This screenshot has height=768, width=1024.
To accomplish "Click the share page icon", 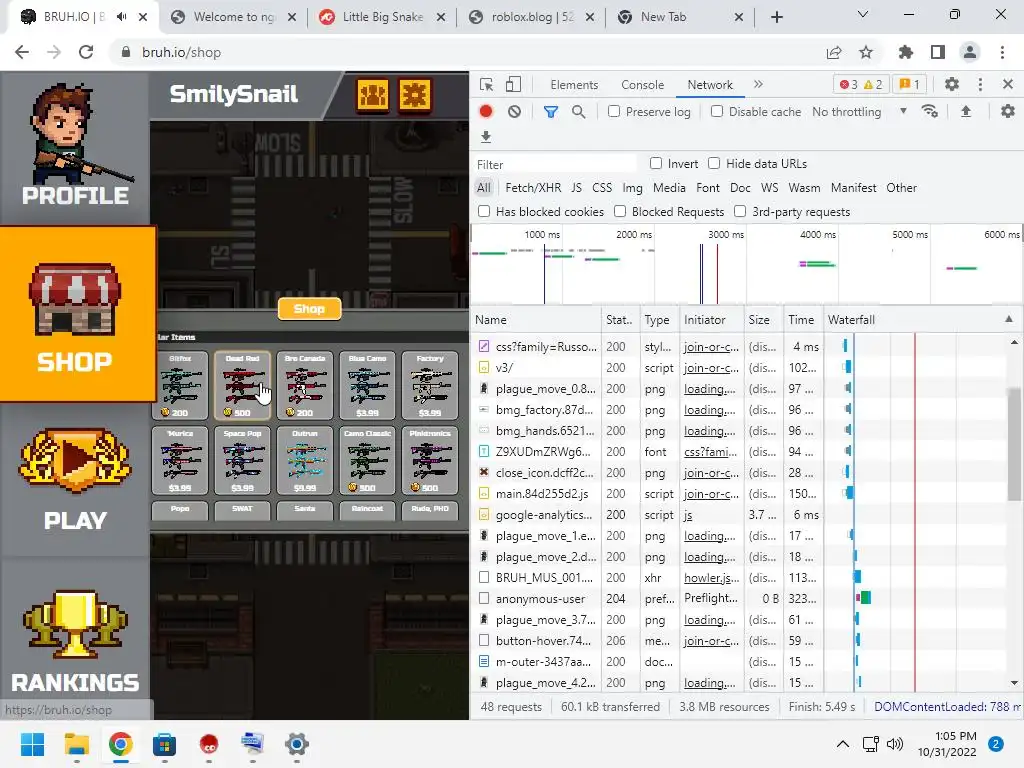I will tap(834, 52).
